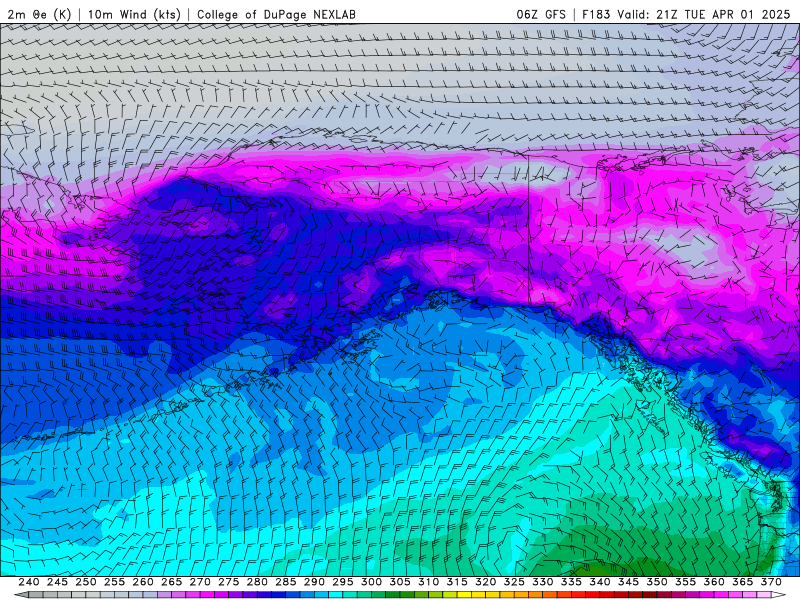Select the 255 label on the color scale
This screenshot has height=600, width=800.
(114, 582)
